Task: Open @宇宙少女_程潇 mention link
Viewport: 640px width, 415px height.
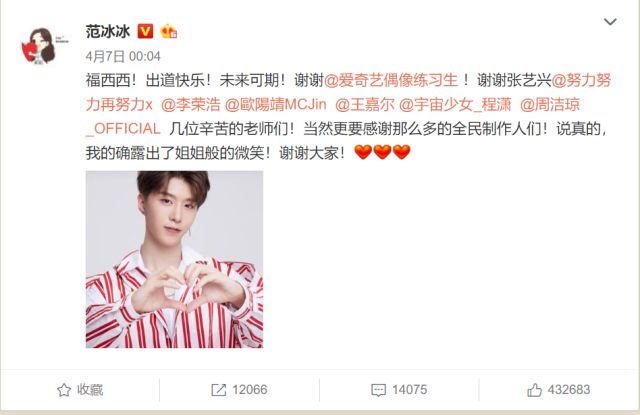Action: [455, 105]
